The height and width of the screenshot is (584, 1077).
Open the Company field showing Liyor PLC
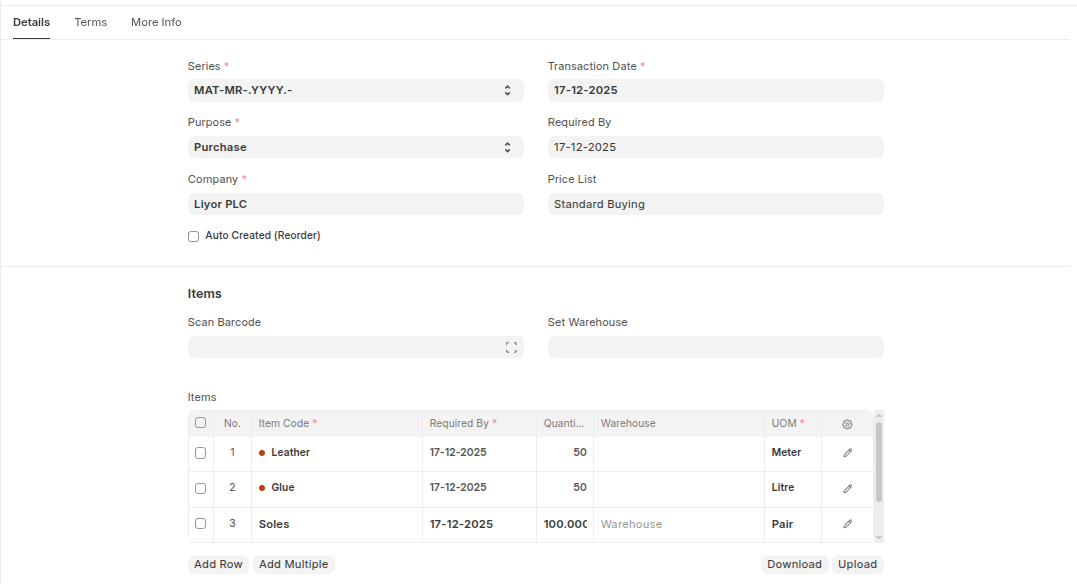tap(355, 204)
